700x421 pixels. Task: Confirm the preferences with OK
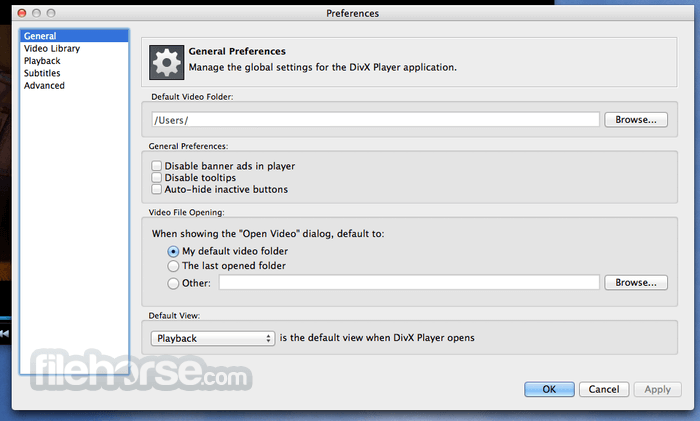(549, 389)
